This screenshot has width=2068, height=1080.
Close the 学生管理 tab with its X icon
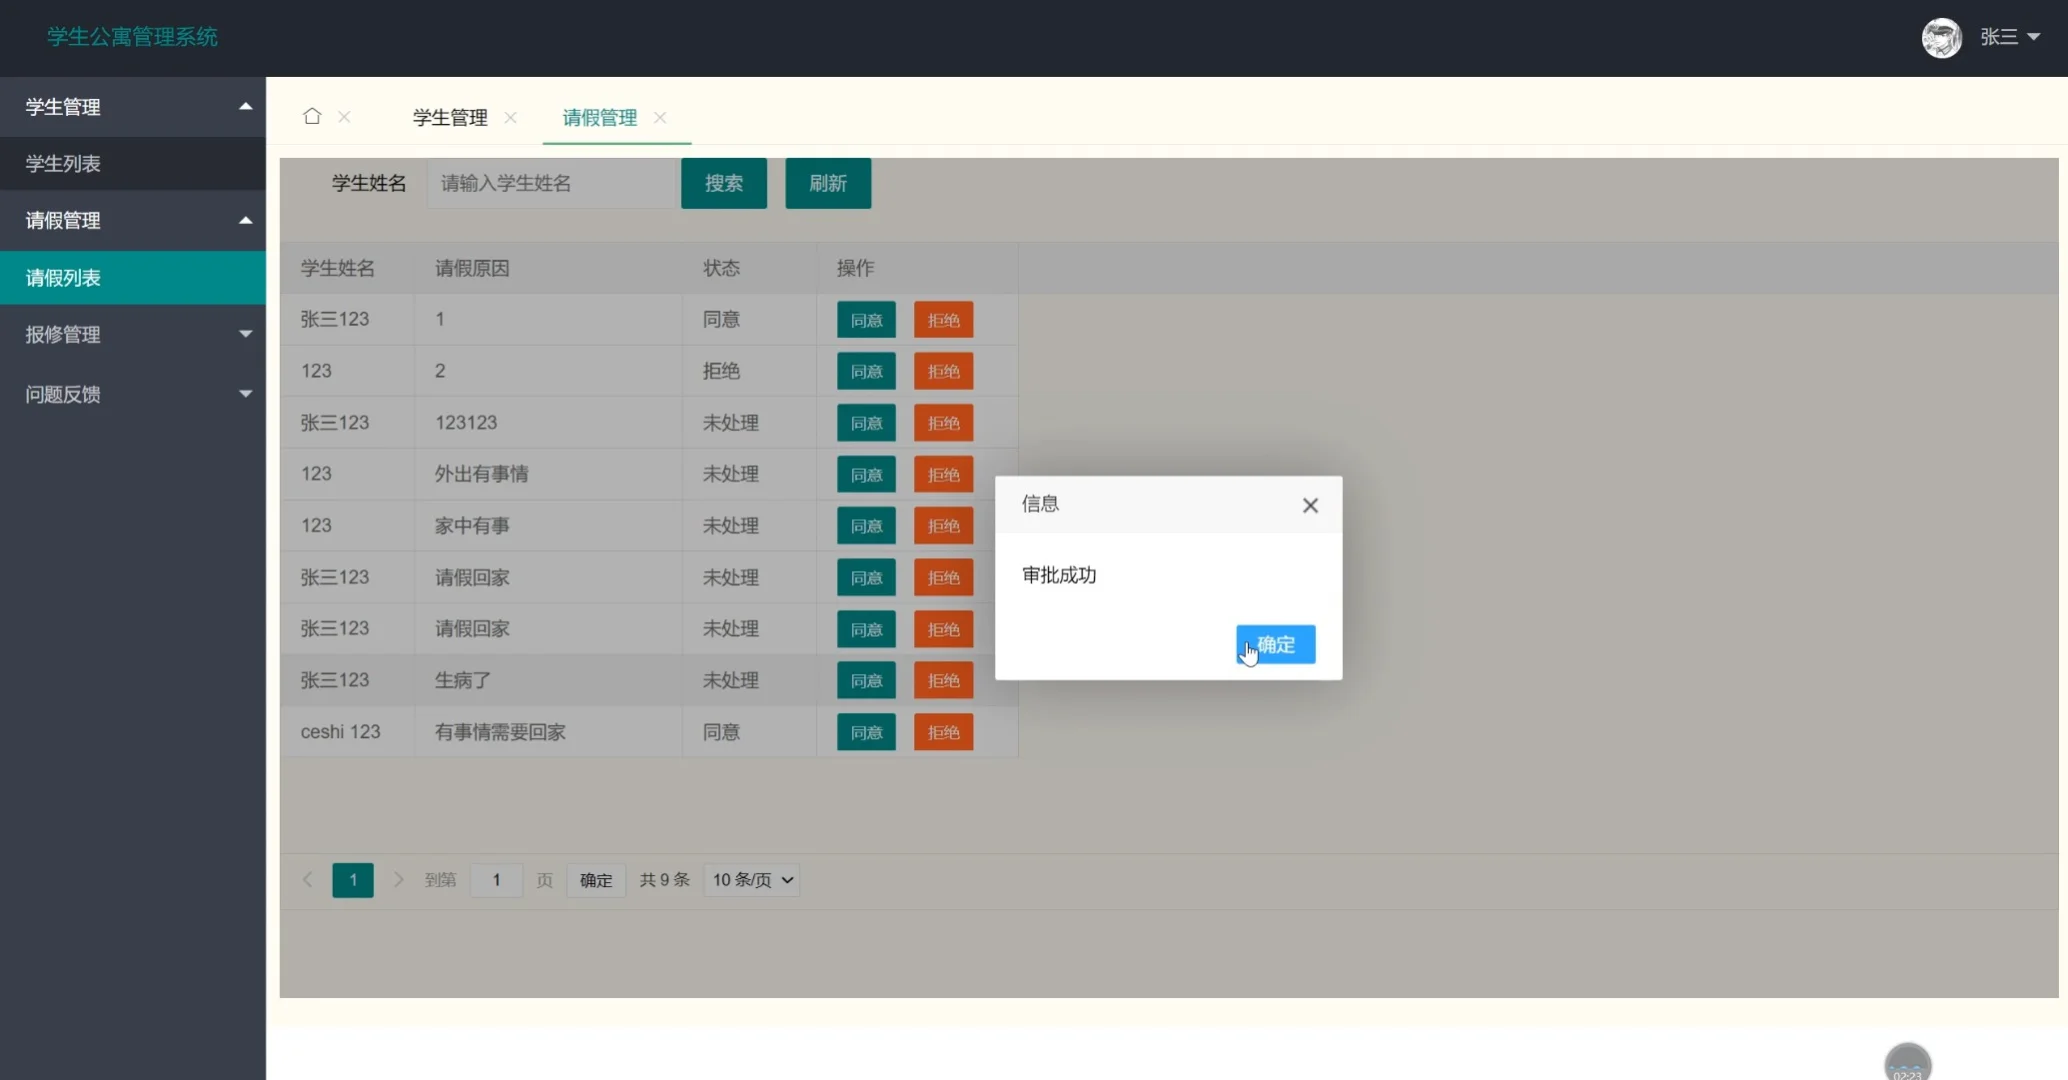[510, 118]
